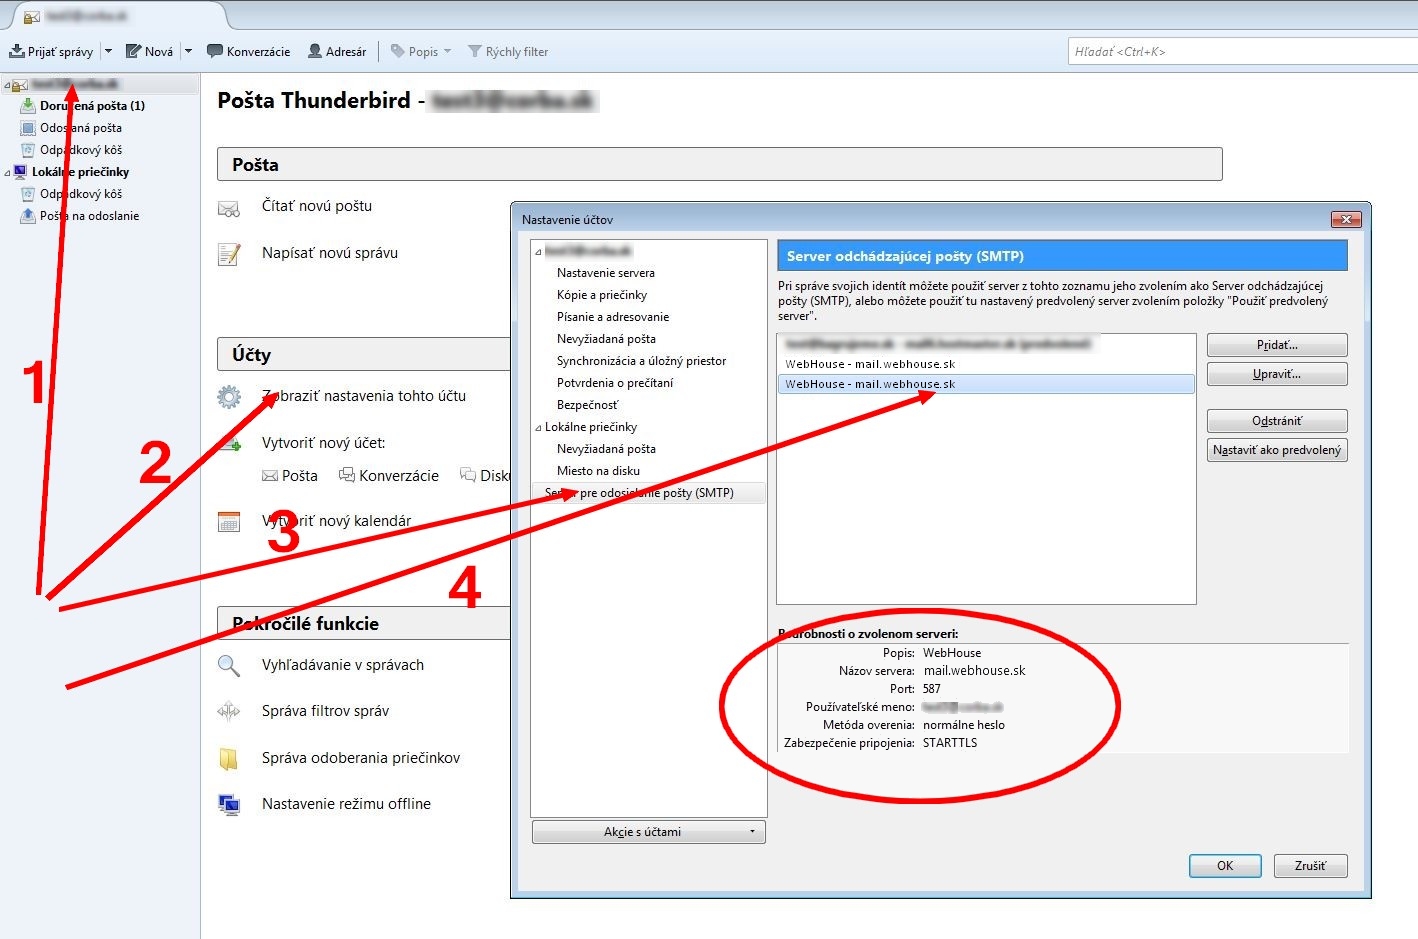
Task: Open the Popis tag dropdown
Action: point(421,51)
